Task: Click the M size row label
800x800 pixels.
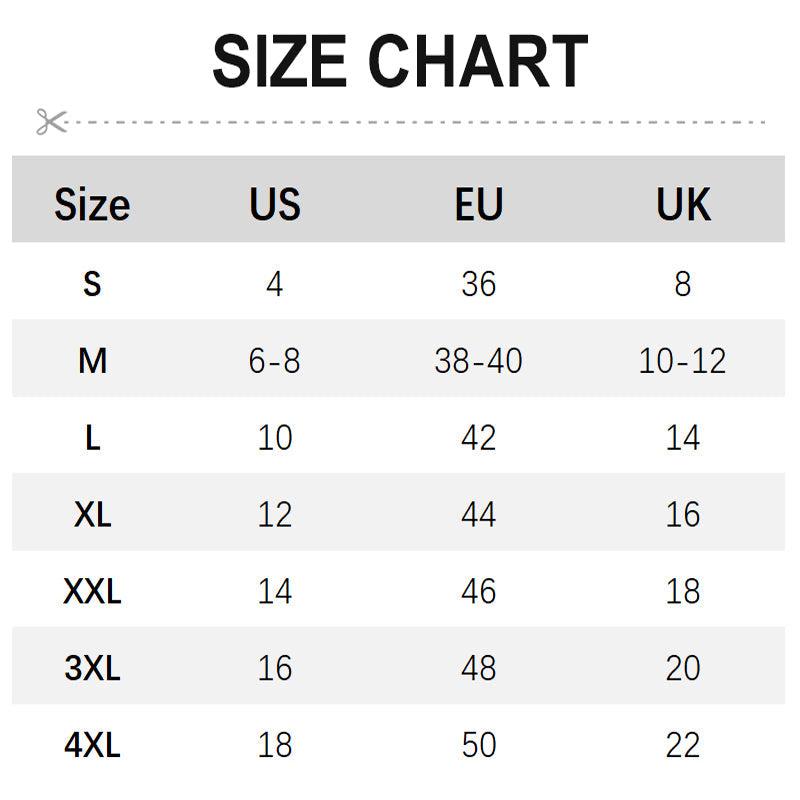Action: (x=92, y=361)
